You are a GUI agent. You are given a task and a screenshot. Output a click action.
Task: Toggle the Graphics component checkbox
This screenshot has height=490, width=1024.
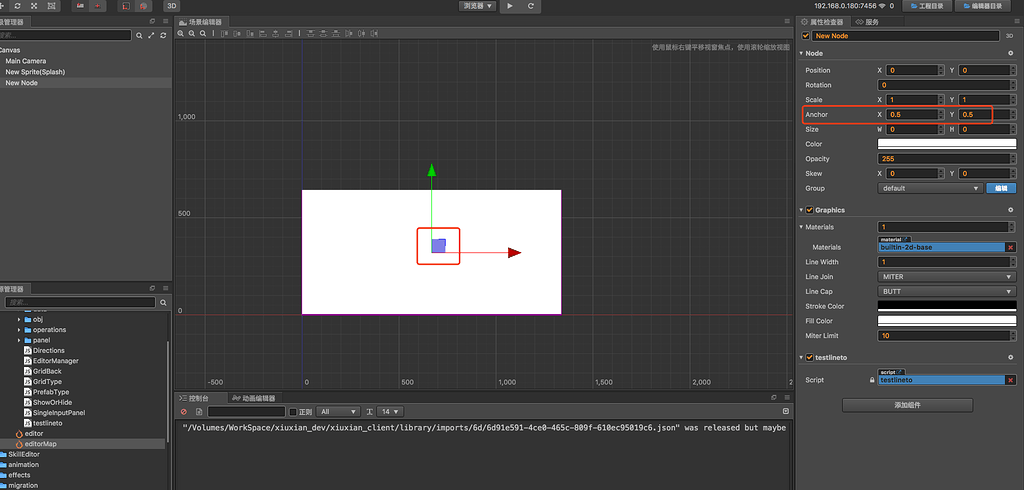810,210
